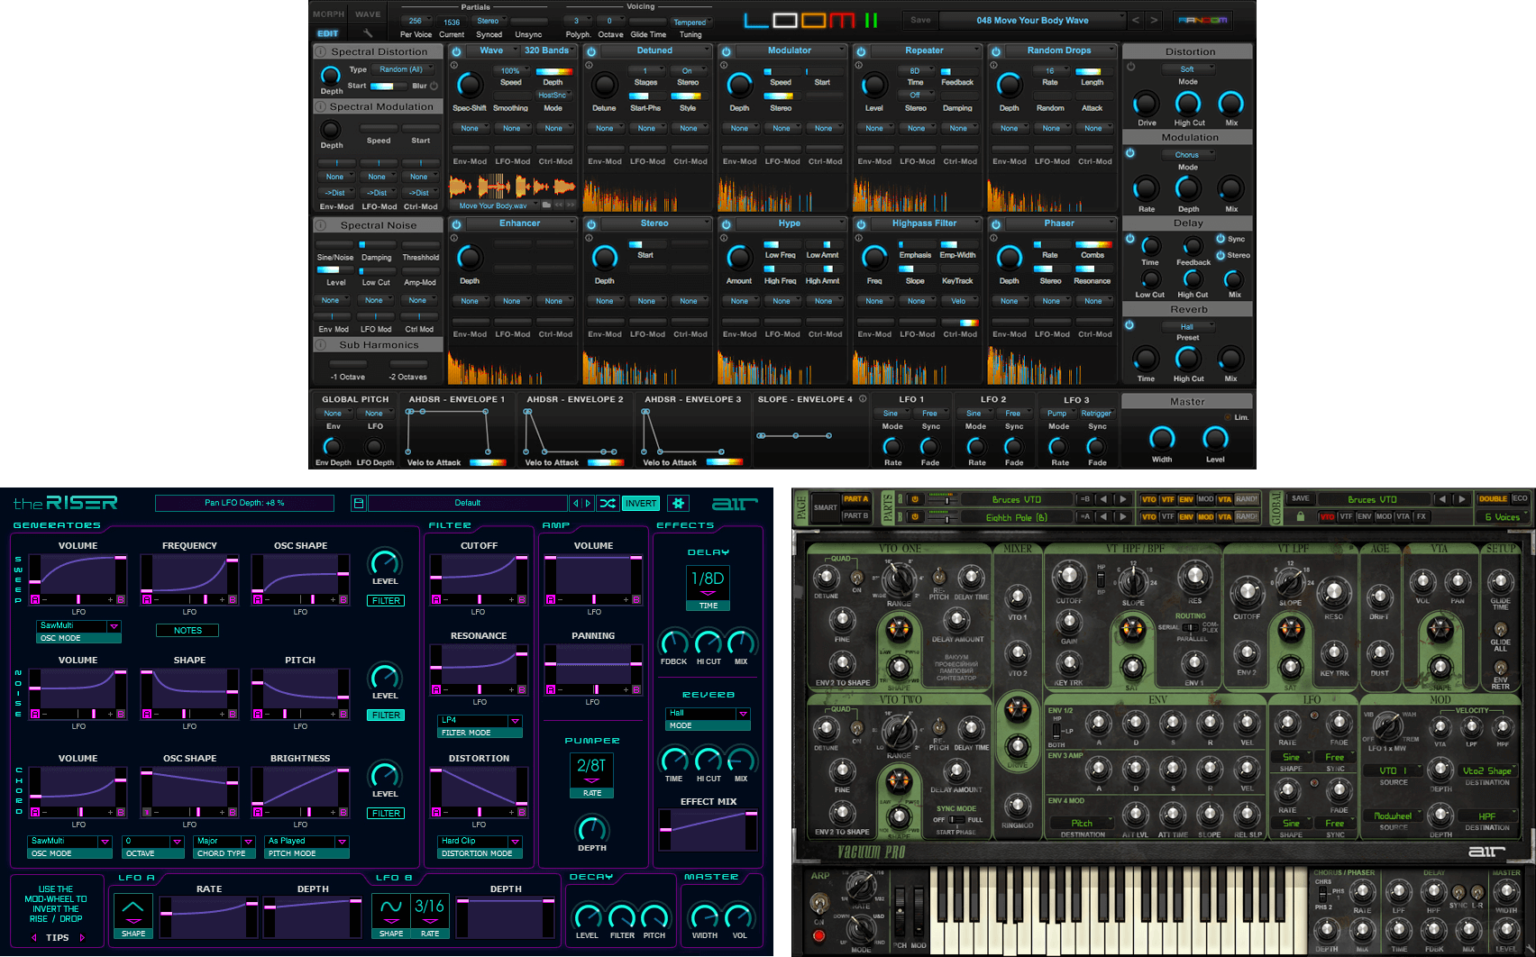The image size is (1536, 957).
Task: Toggle the Repeater module power icon in Loom
Action: (861, 51)
